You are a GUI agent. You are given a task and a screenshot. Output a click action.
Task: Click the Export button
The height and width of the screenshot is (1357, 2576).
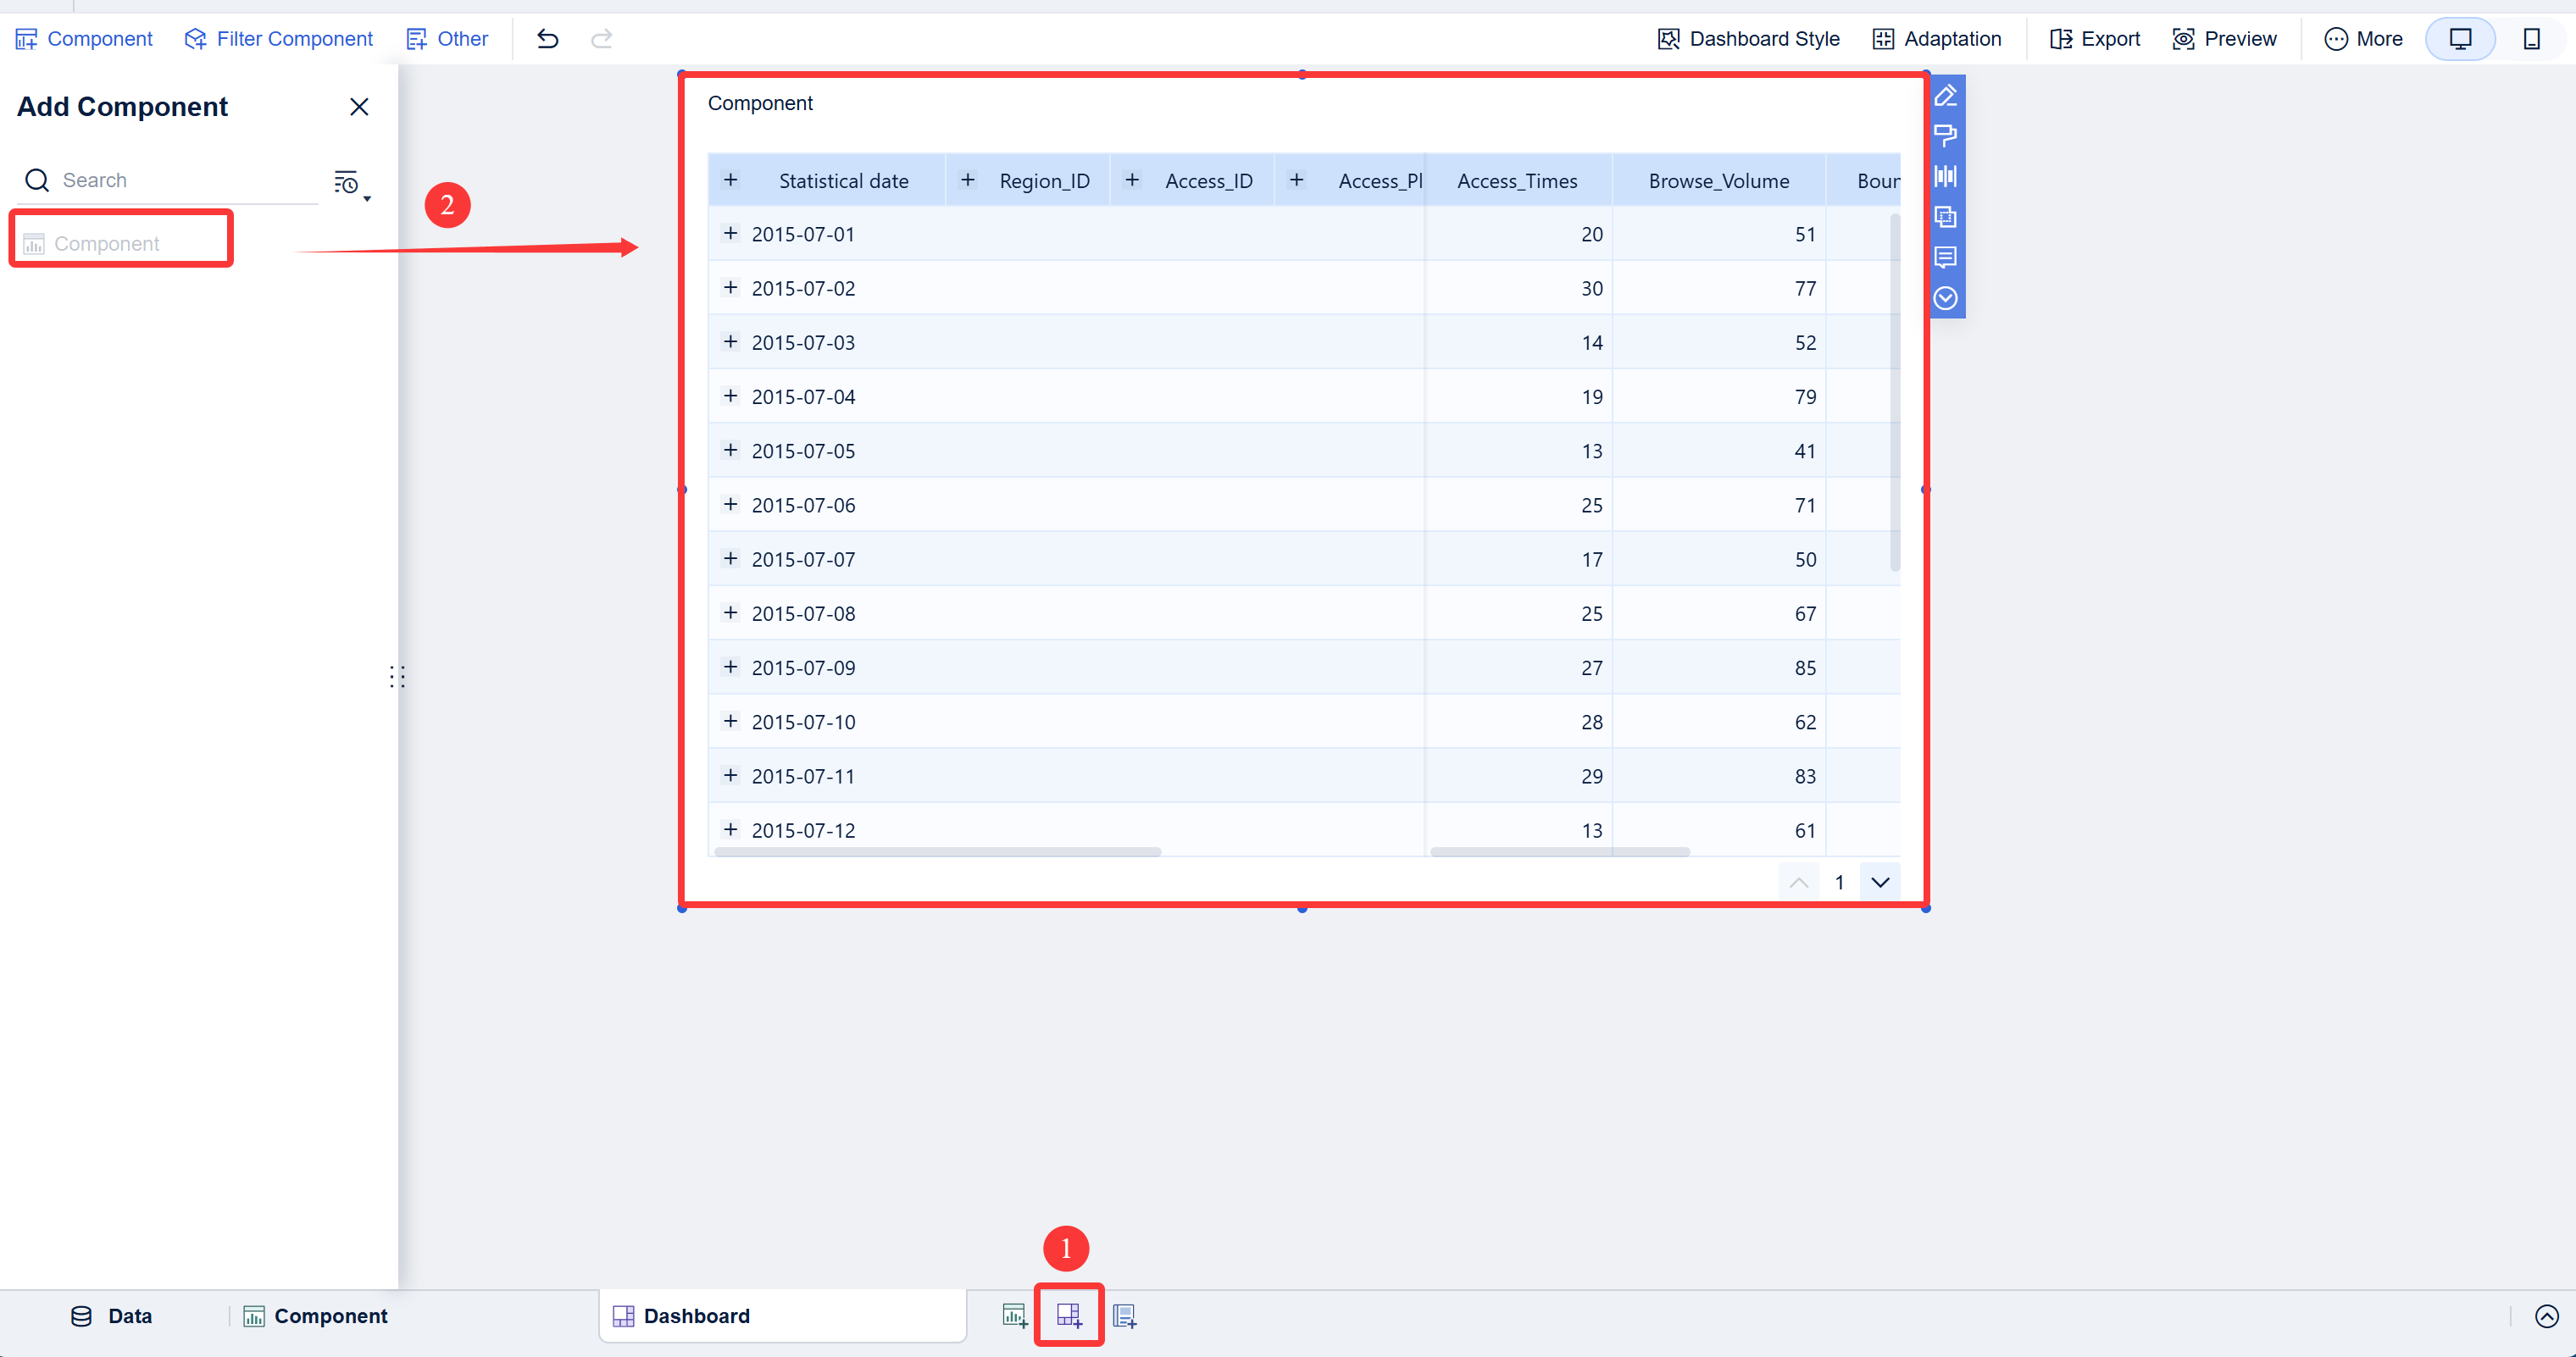(2094, 39)
